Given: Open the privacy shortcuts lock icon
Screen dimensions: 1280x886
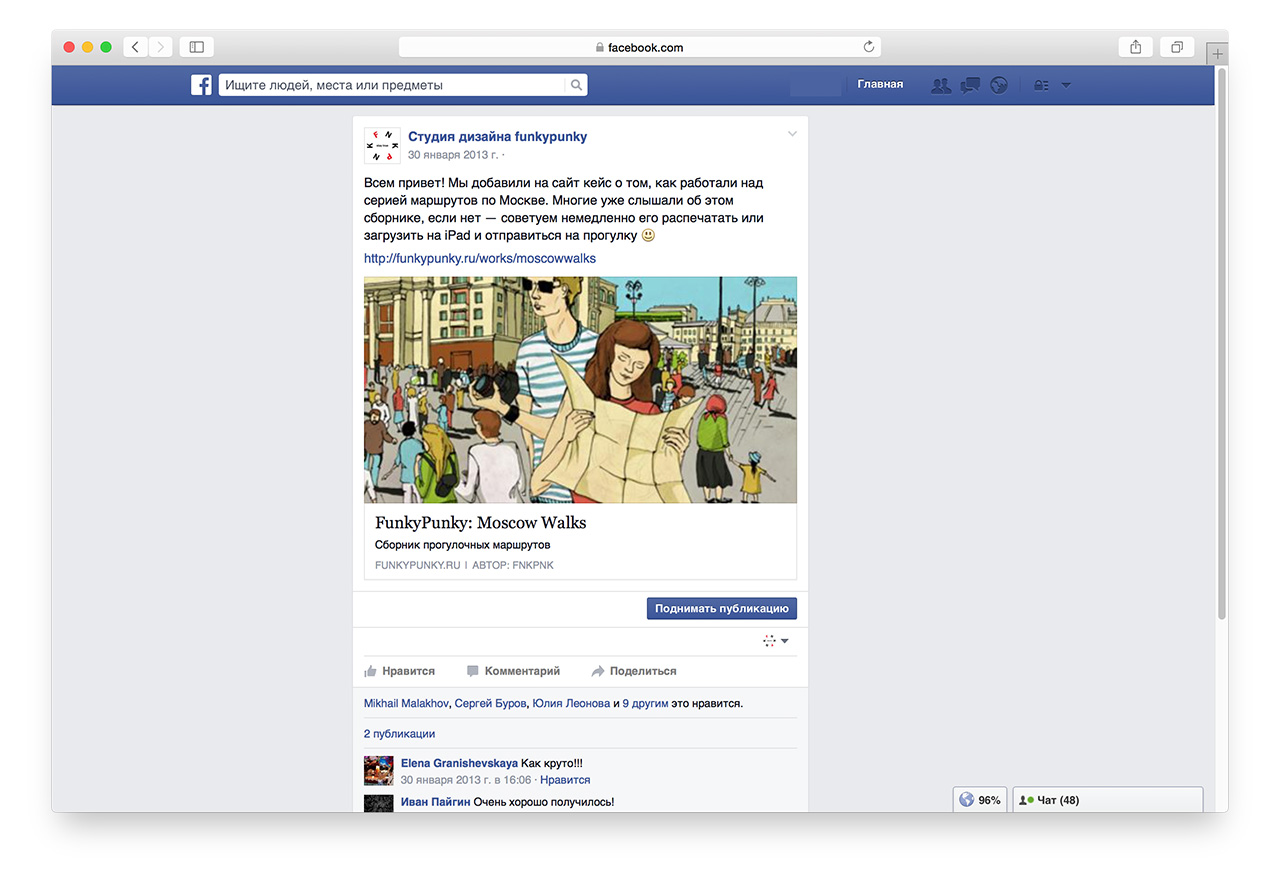Looking at the screenshot, I should 1041,85.
